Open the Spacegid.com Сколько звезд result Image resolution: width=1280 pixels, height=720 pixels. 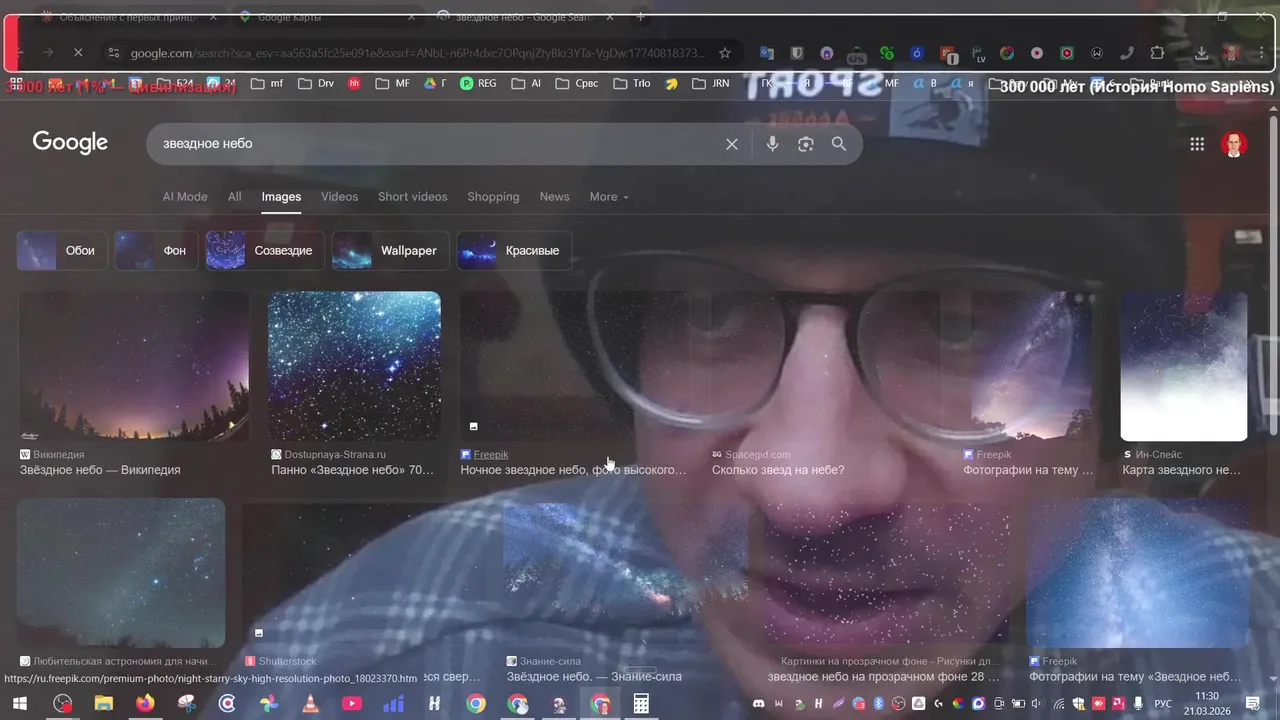point(778,470)
